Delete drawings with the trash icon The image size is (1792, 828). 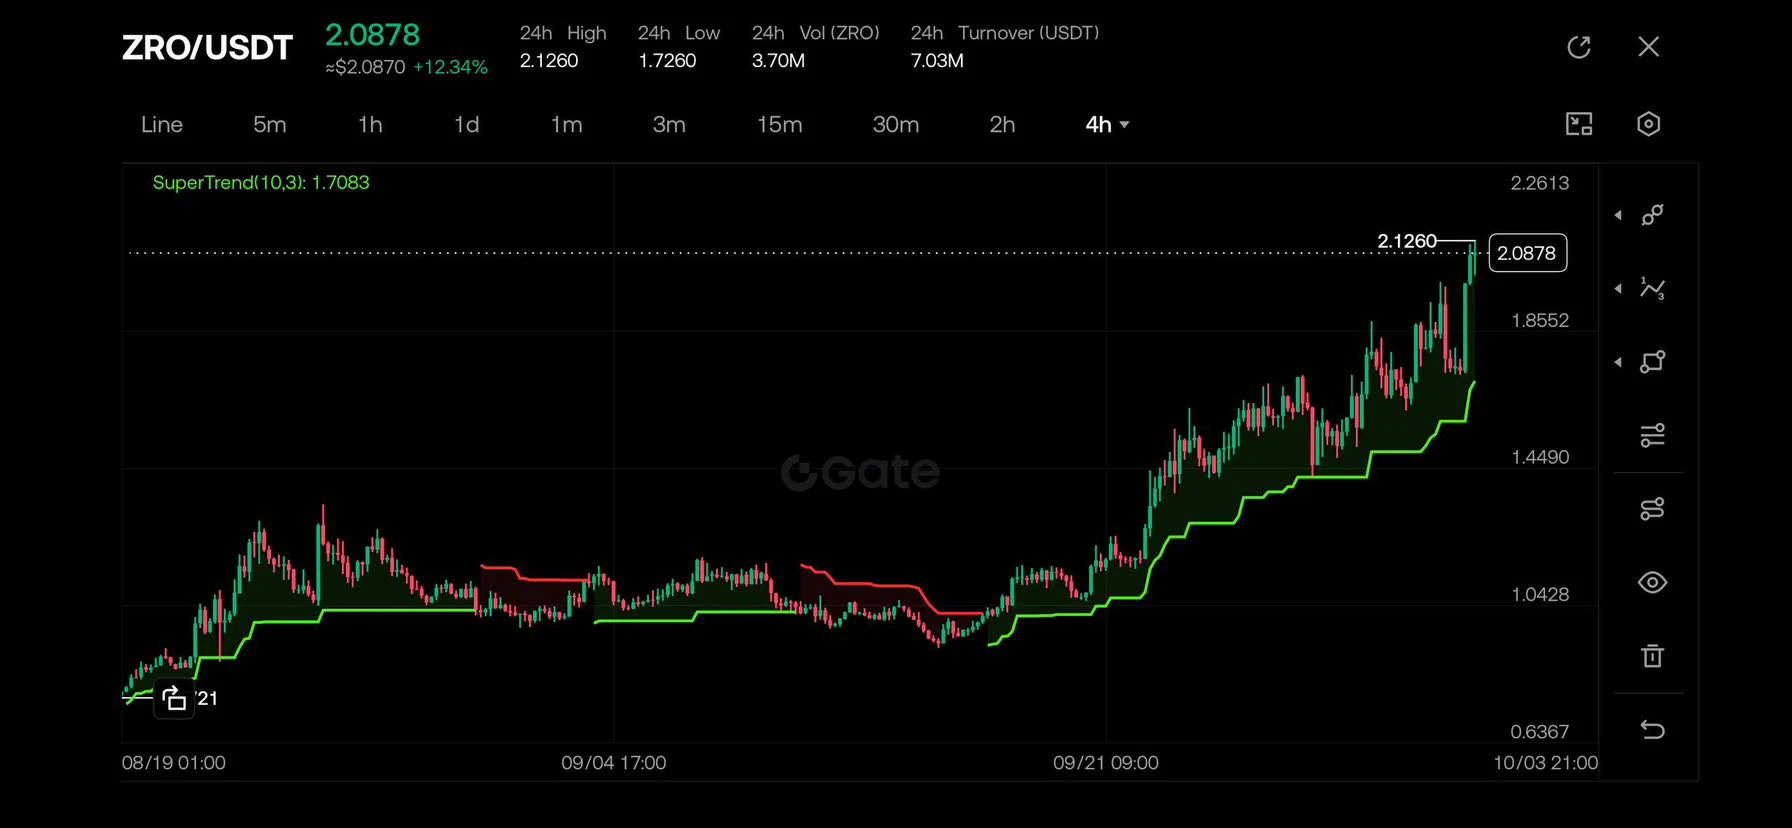[1653, 656]
